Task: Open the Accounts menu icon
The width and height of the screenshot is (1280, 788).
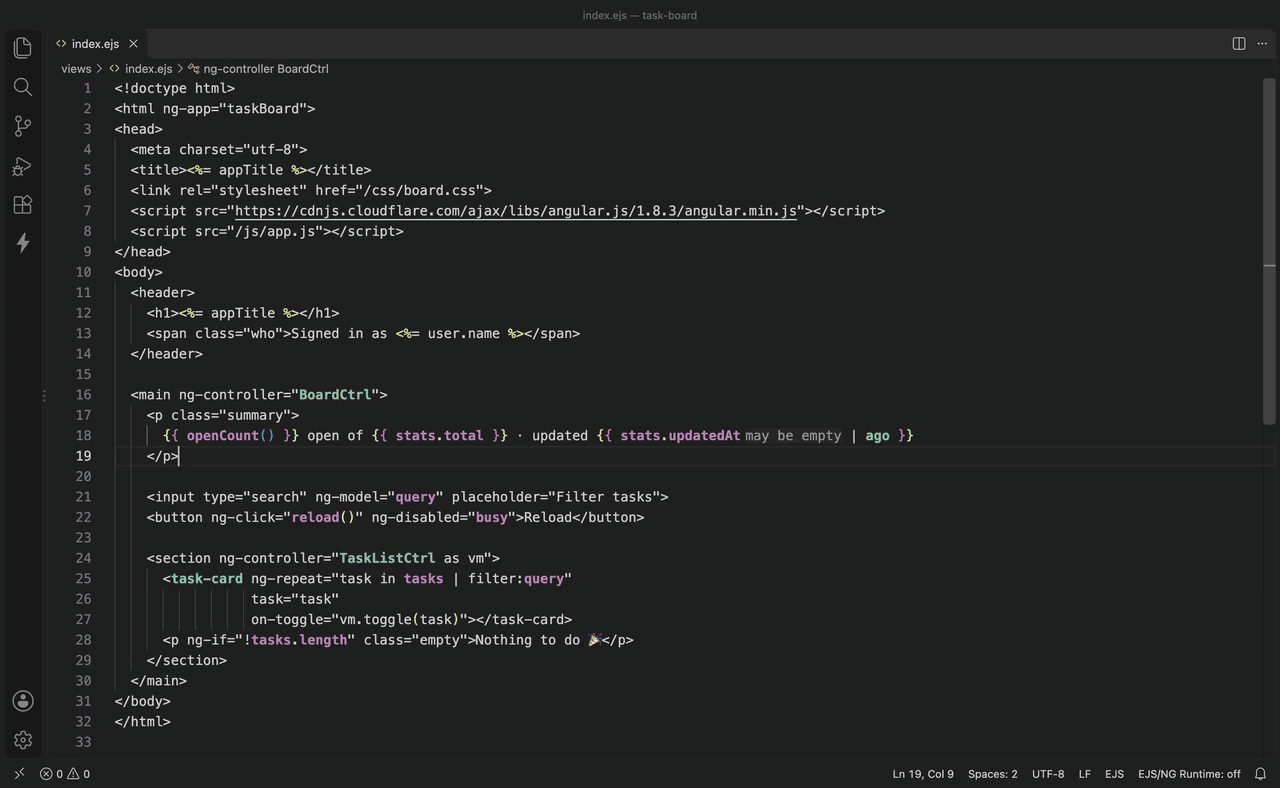Action: 22,701
